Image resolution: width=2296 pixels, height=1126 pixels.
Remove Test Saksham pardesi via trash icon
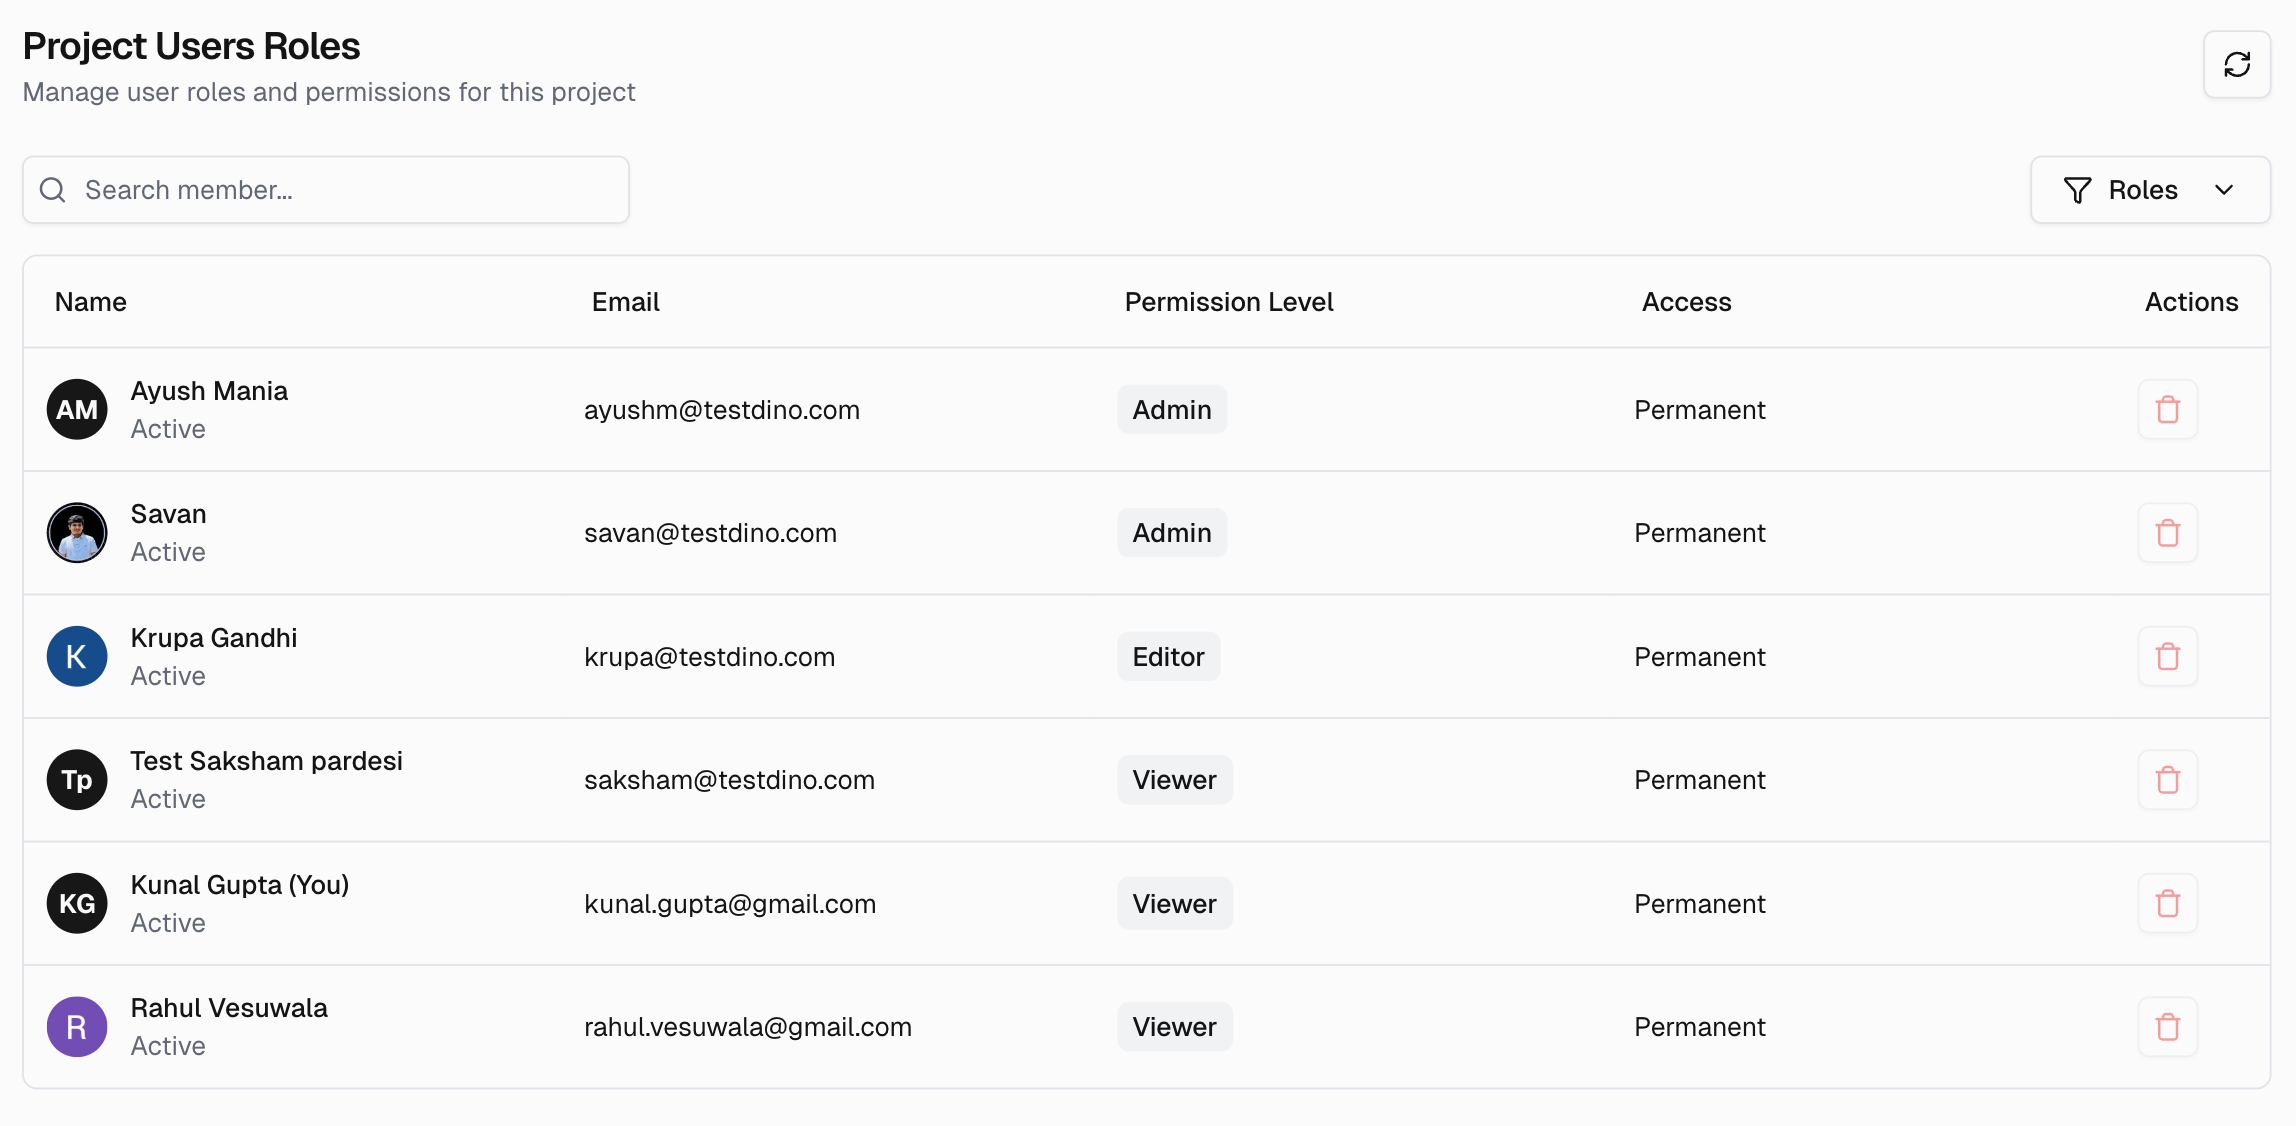(2168, 780)
